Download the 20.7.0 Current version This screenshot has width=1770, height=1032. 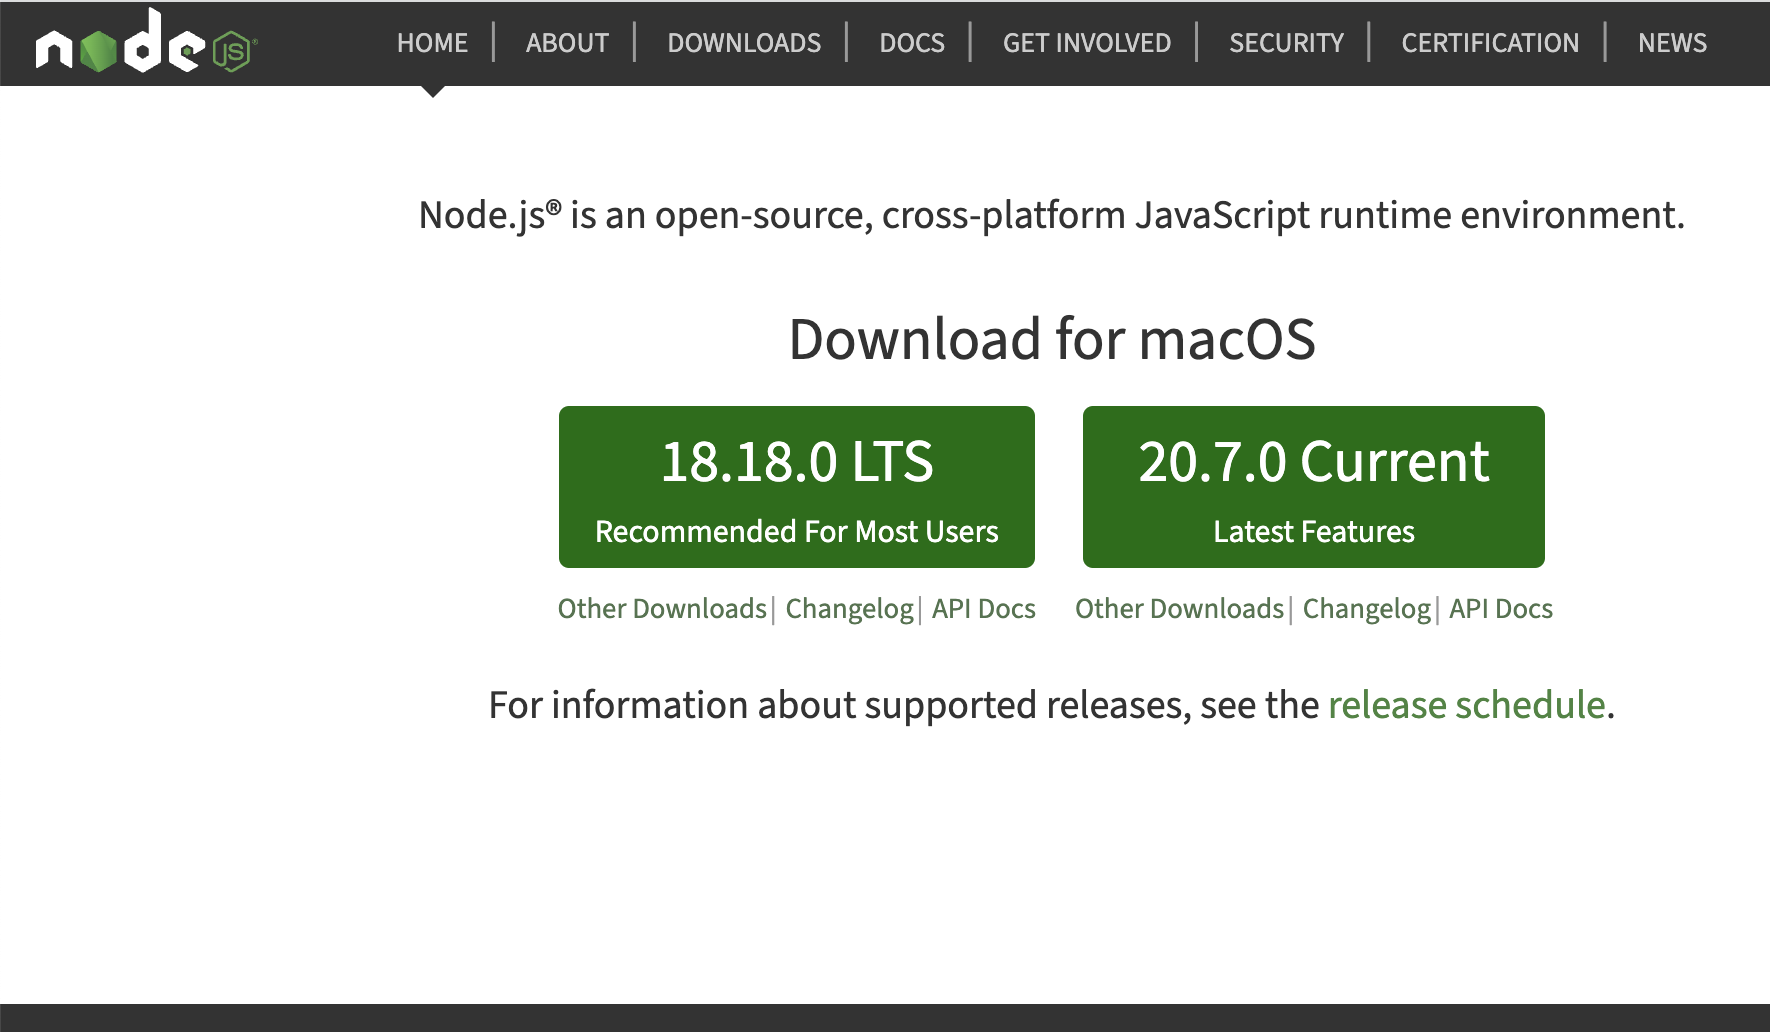(x=1313, y=487)
